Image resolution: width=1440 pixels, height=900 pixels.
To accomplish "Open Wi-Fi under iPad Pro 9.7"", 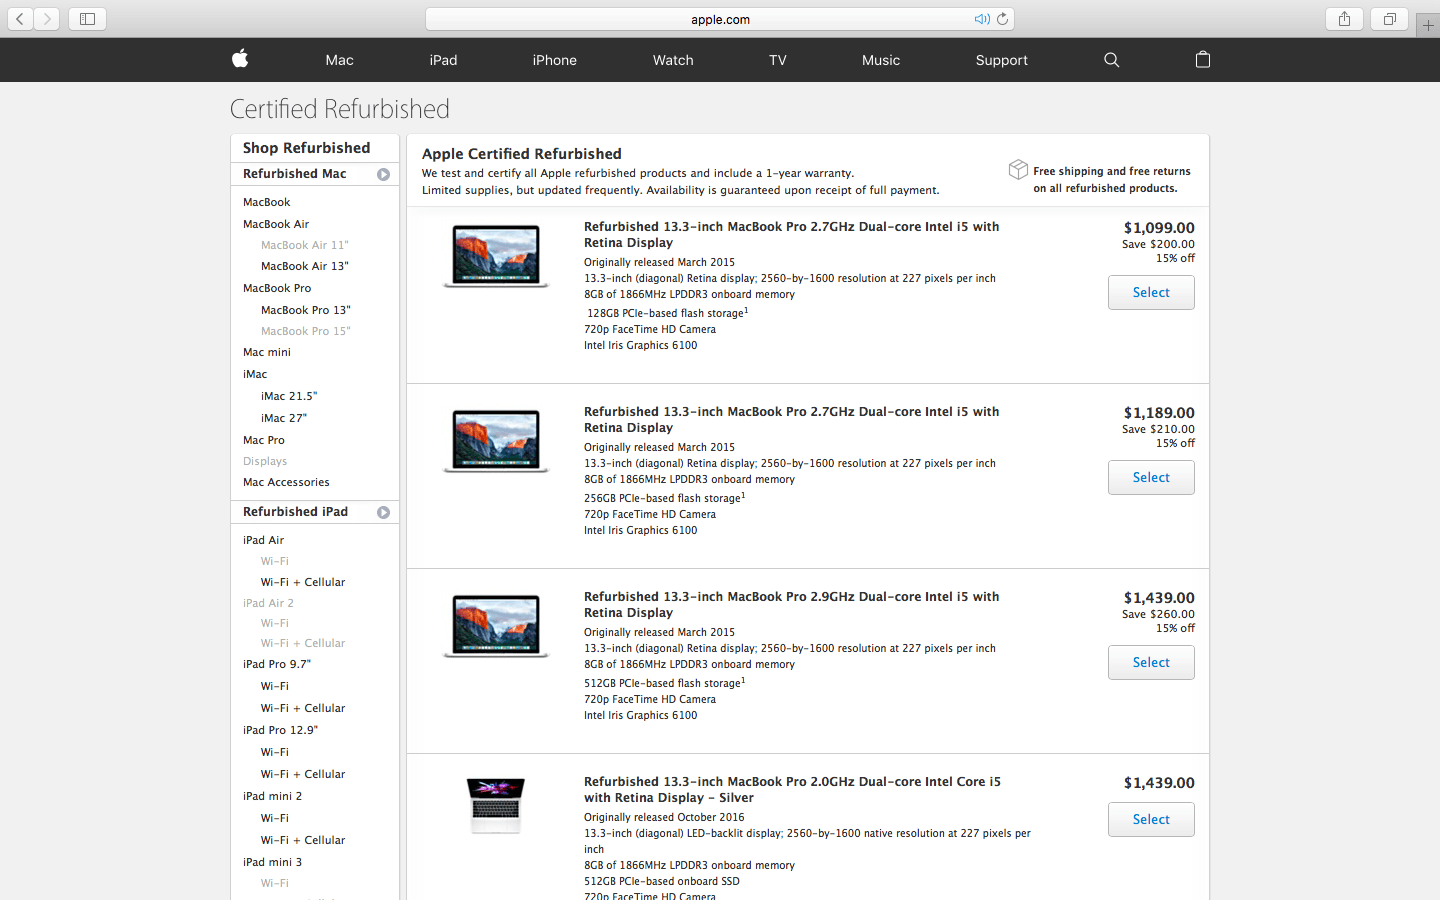I will 275,686.
